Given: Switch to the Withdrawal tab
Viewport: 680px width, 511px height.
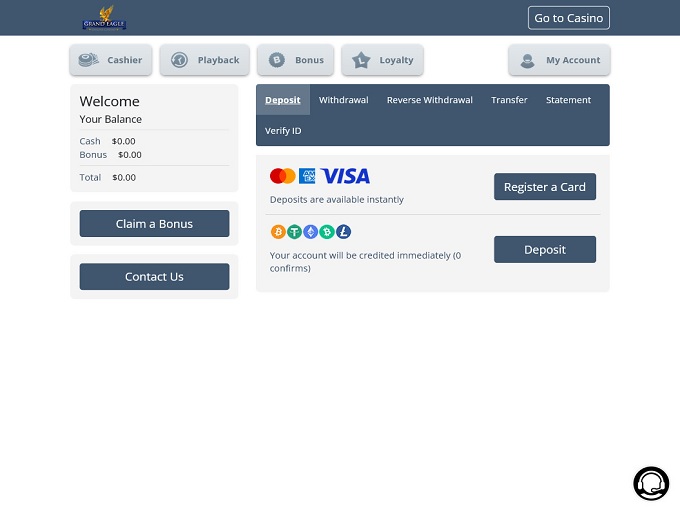Looking at the screenshot, I should [343, 100].
